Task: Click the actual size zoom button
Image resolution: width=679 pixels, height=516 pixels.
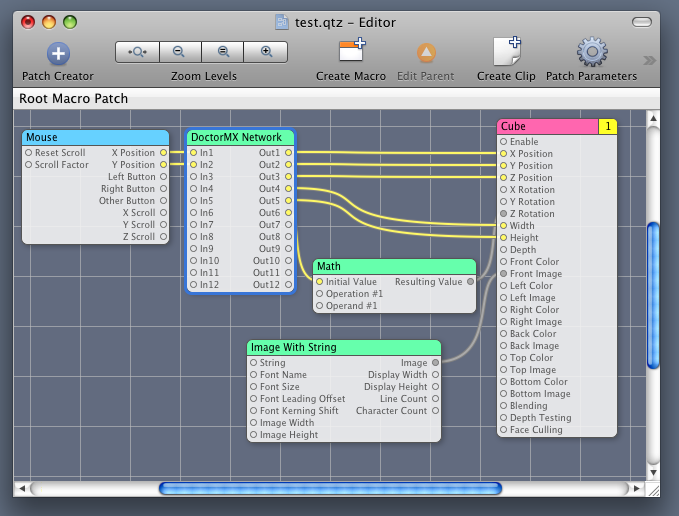Action: [x=223, y=52]
